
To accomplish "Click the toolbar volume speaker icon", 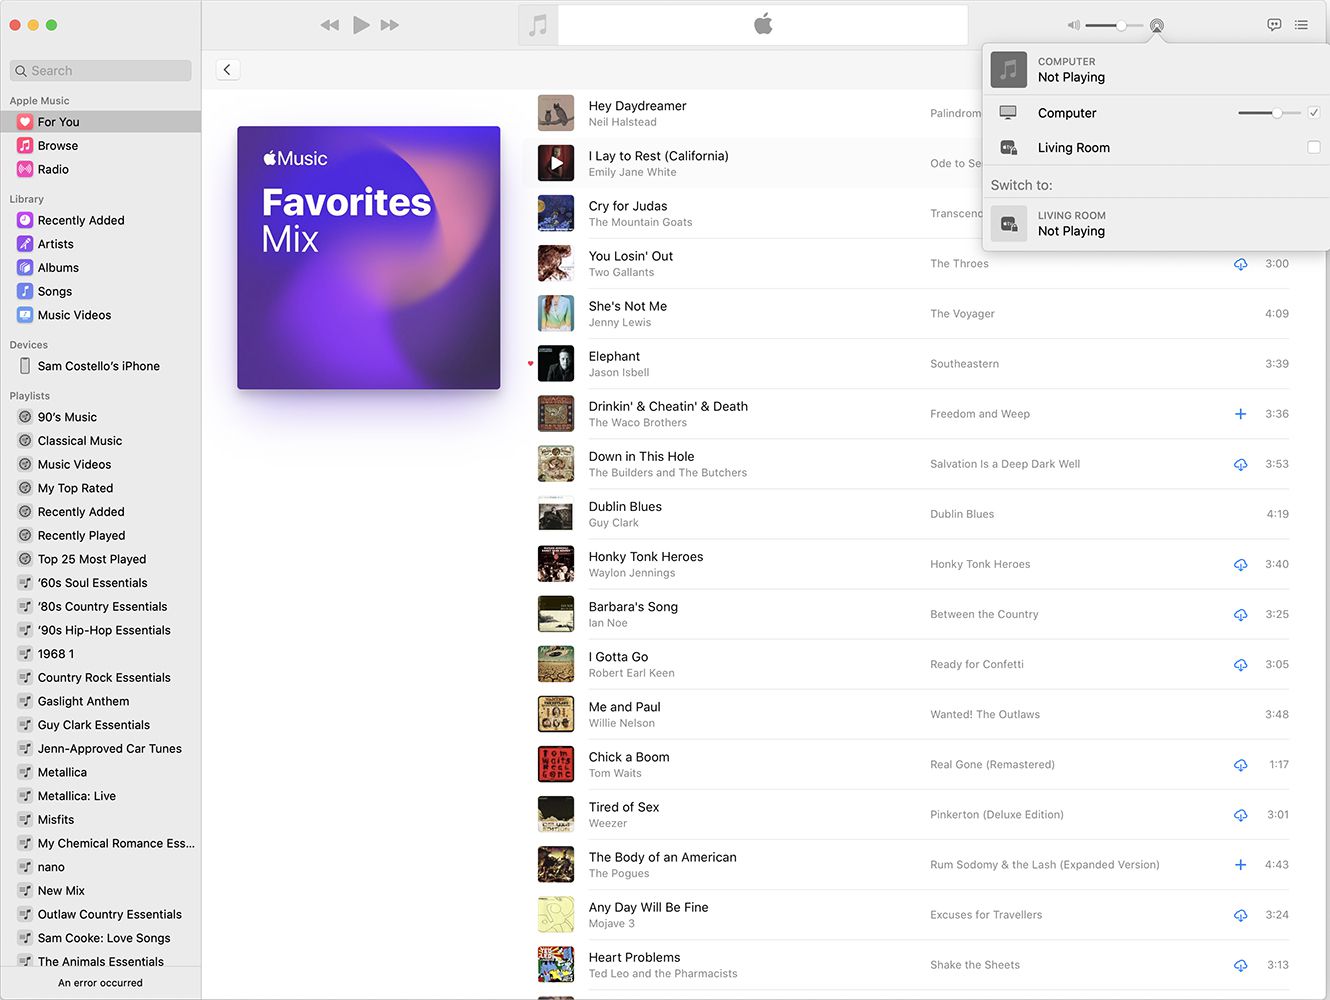I will [1073, 25].
